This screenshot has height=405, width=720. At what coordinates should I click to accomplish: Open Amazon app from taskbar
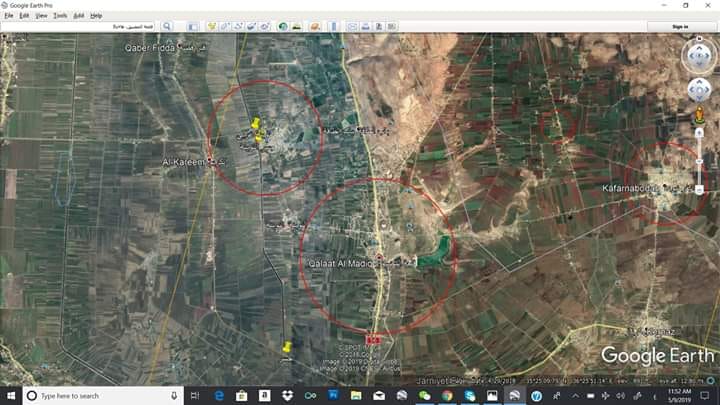(x=264, y=396)
